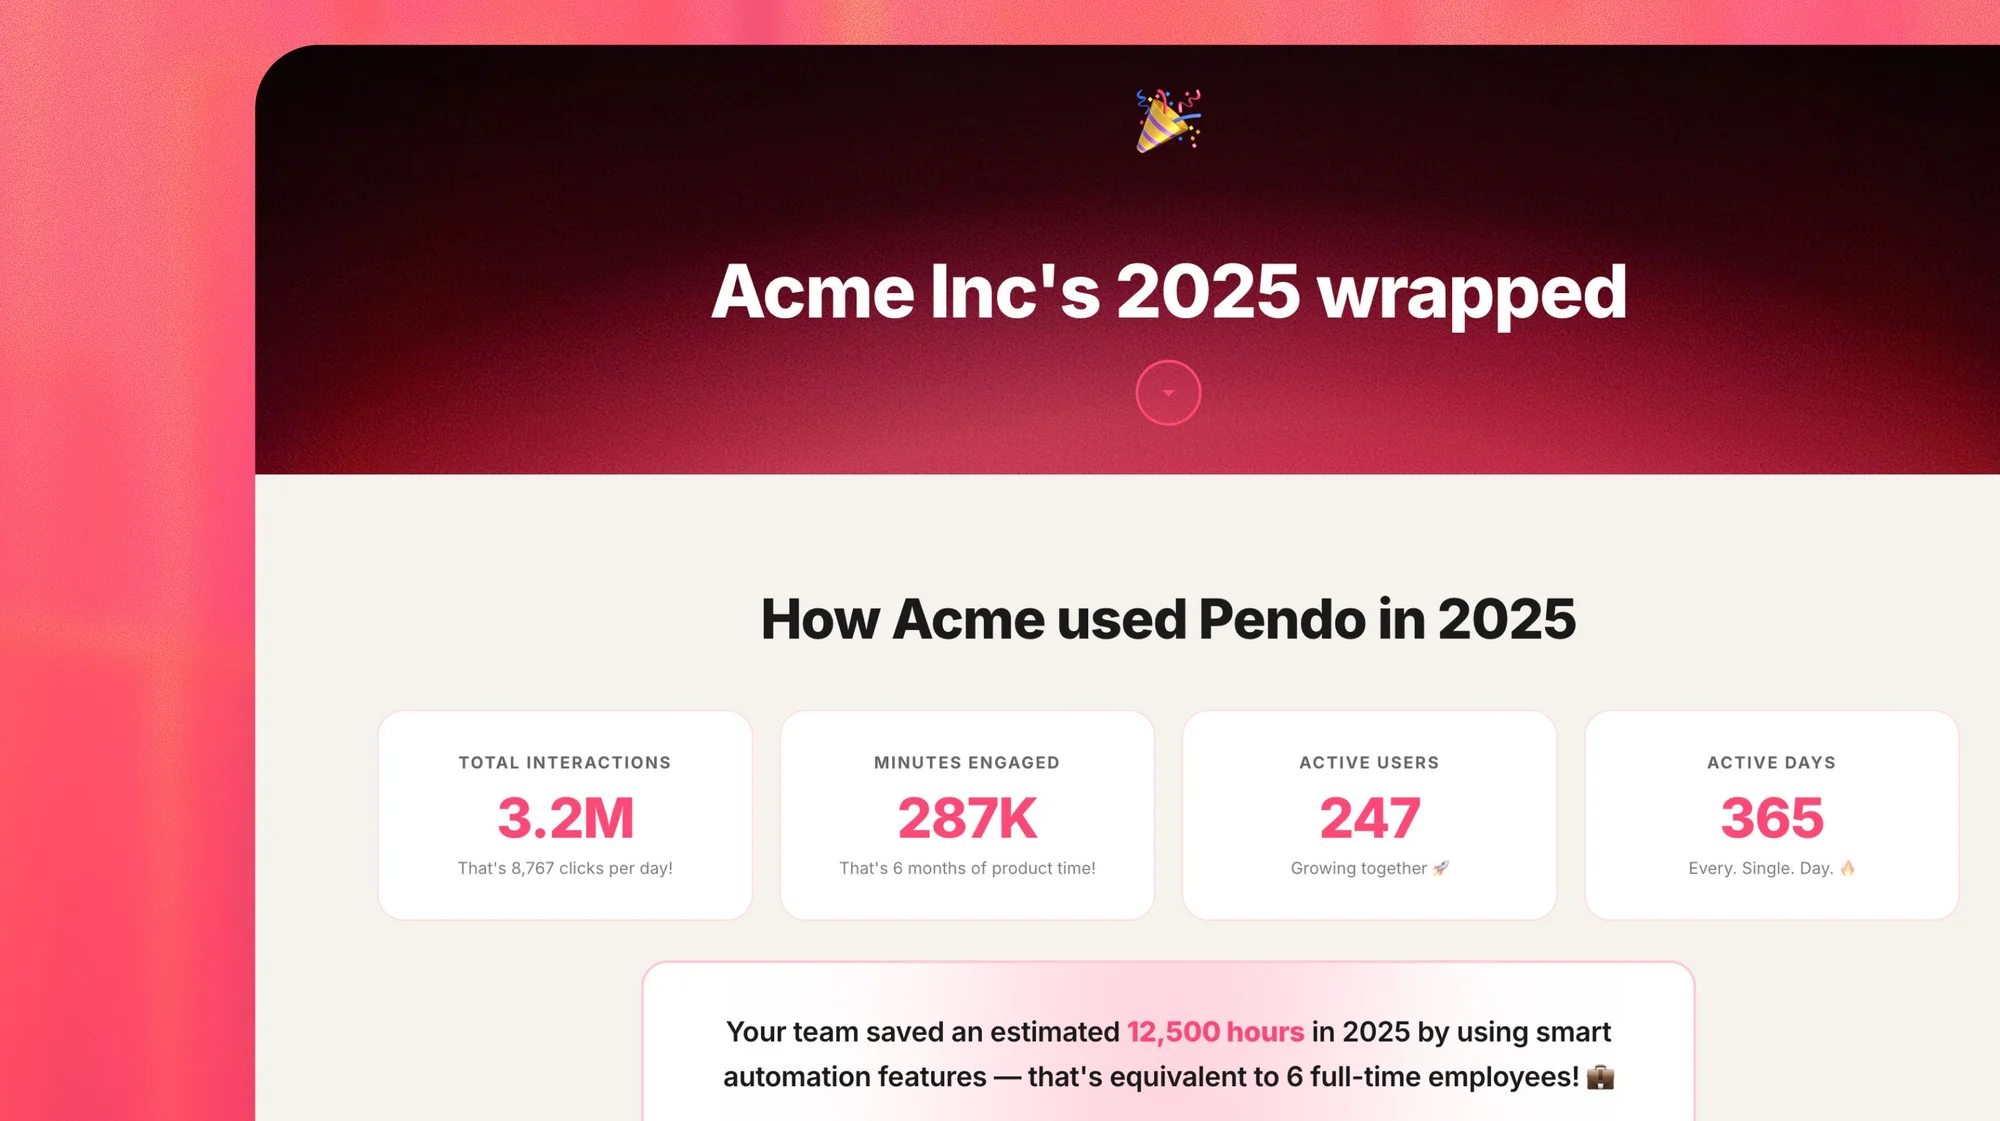2000x1121 pixels.
Task: Click the 365 active days figure
Action: (x=1771, y=818)
